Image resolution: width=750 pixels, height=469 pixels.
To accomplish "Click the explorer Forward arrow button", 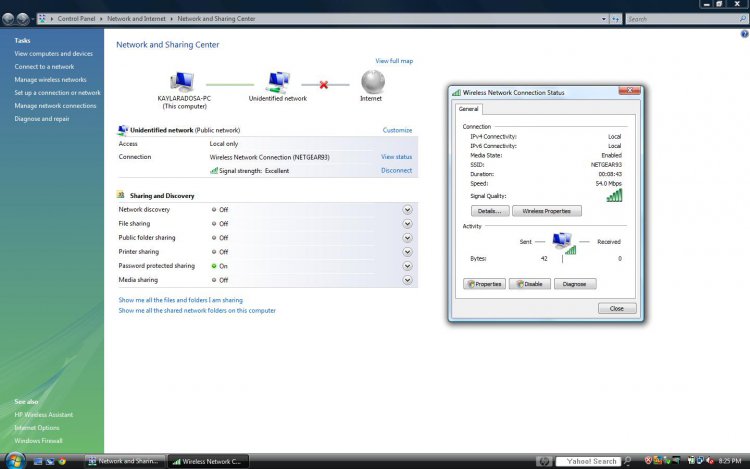I will click(22, 19).
